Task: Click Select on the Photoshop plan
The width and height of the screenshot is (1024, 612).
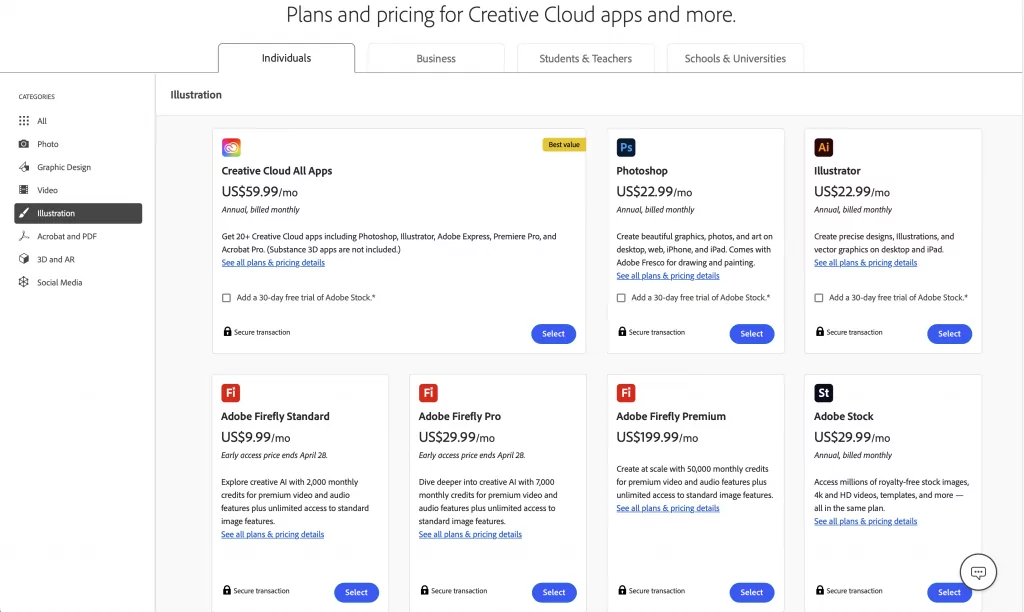Action: click(x=751, y=333)
